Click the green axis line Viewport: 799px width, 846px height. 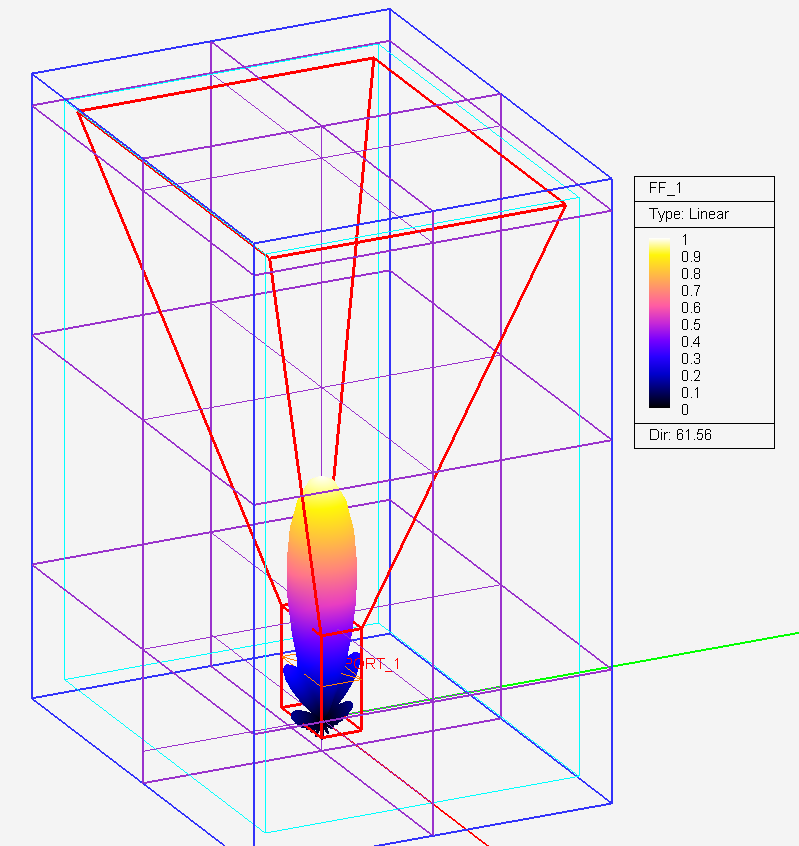(x=701, y=651)
